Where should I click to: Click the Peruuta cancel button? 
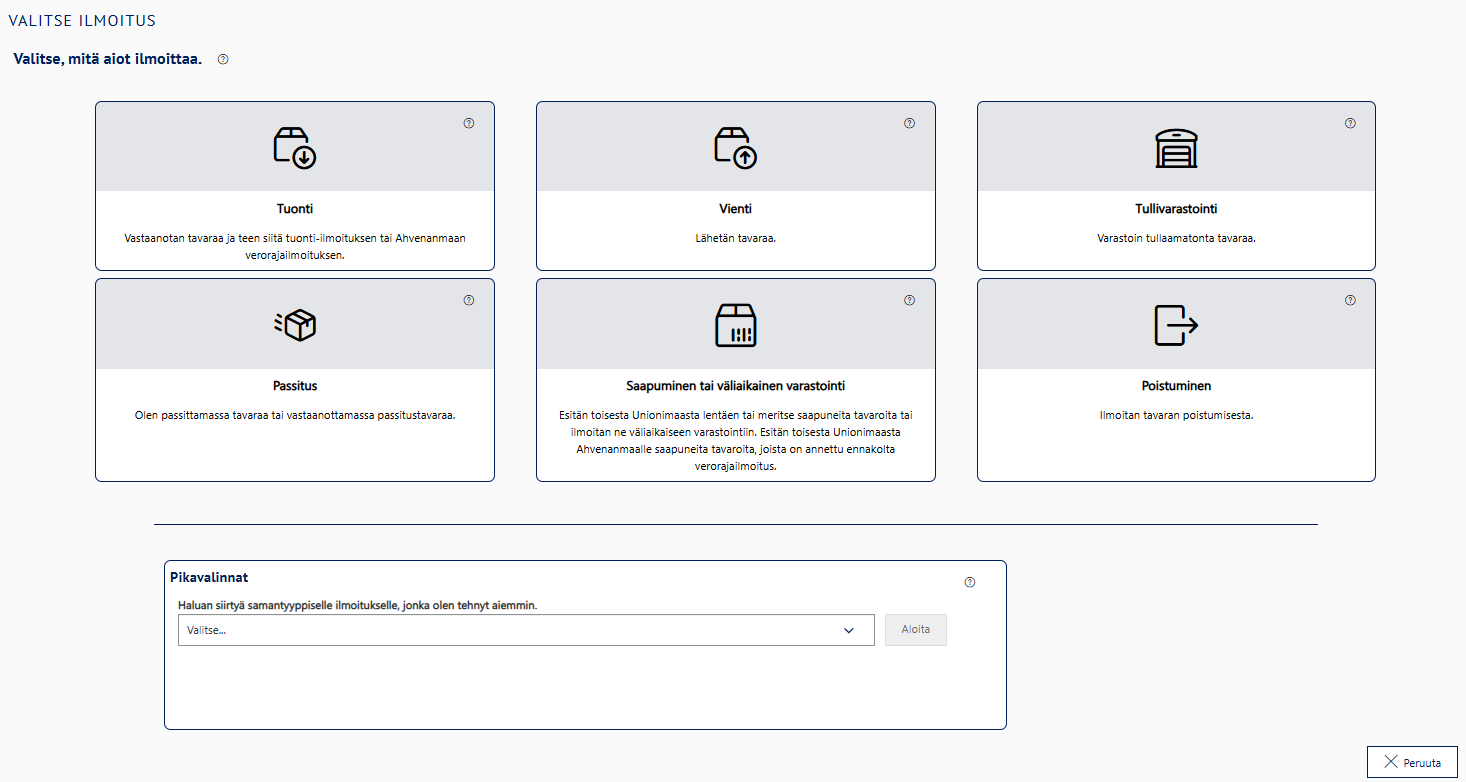(x=1412, y=762)
